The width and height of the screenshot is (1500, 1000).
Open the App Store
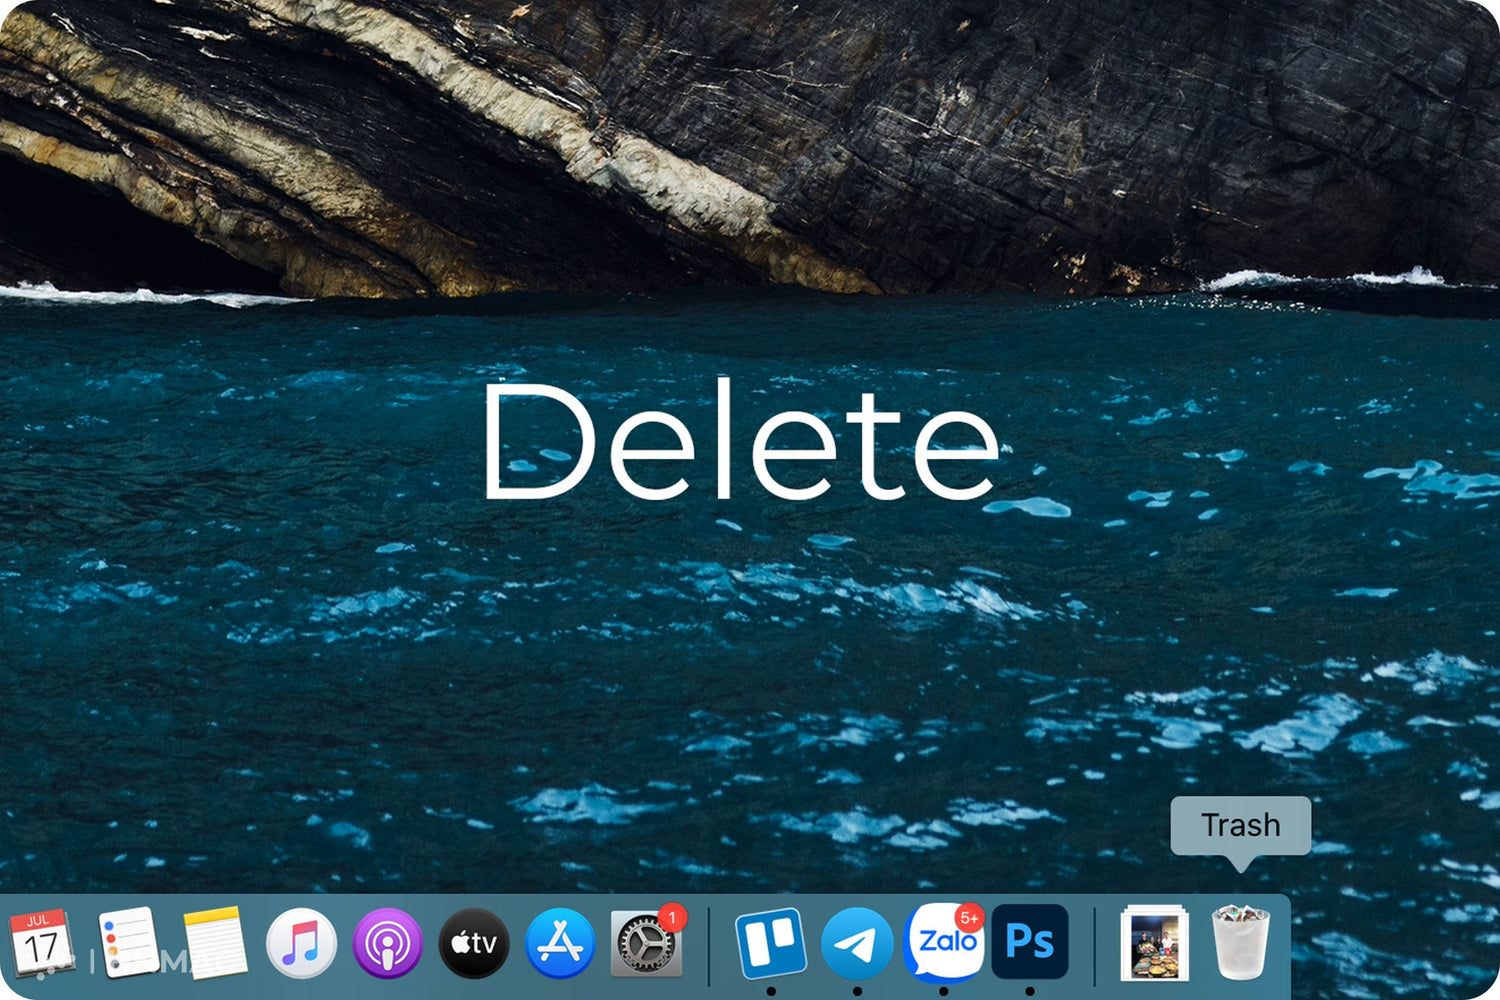click(560, 940)
